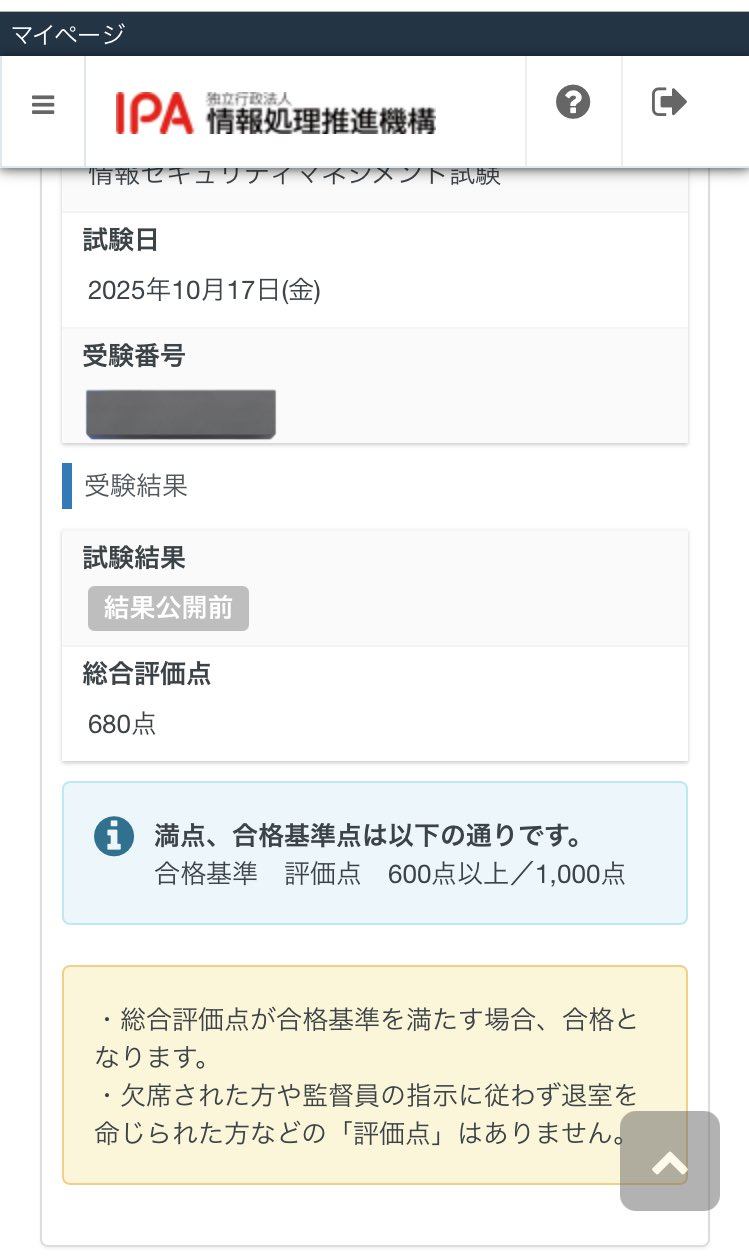Click the blue info circle icon
Screen dimensions: 749x1260
click(114, 836)
